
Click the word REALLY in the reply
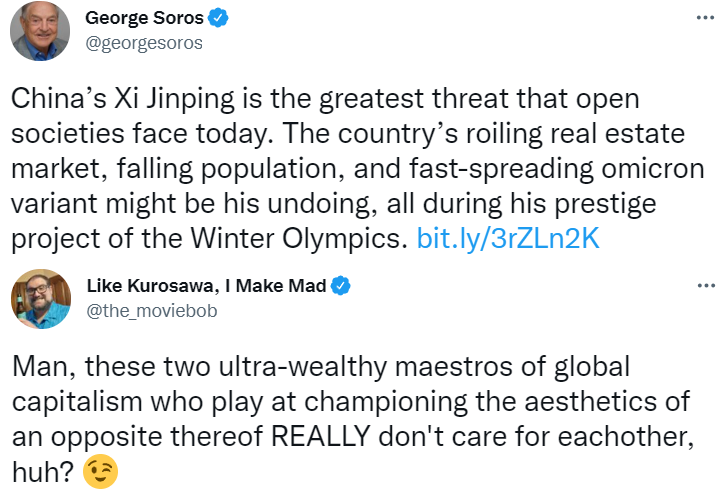pyautogui.click(x=321, y=436)
